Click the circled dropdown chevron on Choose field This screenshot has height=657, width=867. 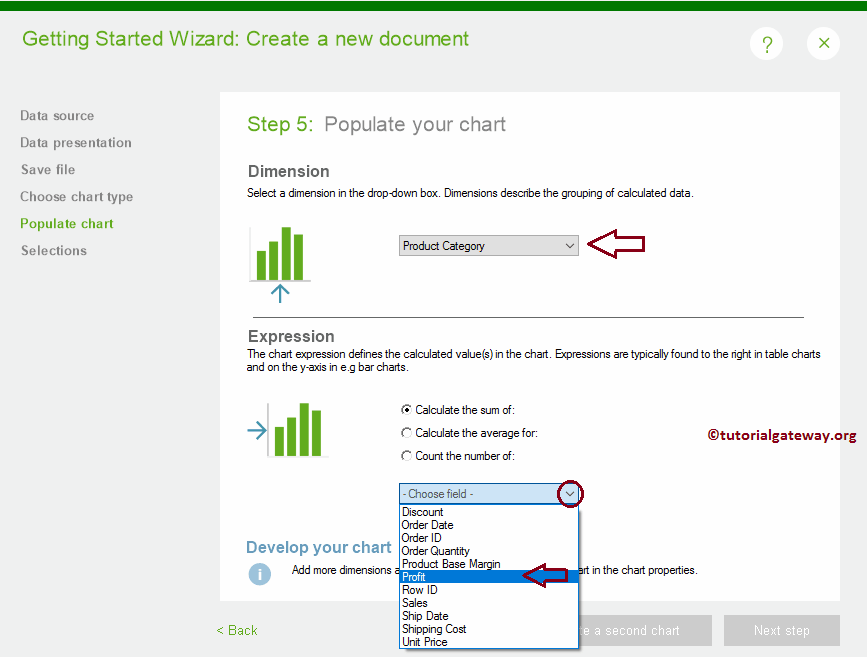pyautogui.click(x=569, y=493)
